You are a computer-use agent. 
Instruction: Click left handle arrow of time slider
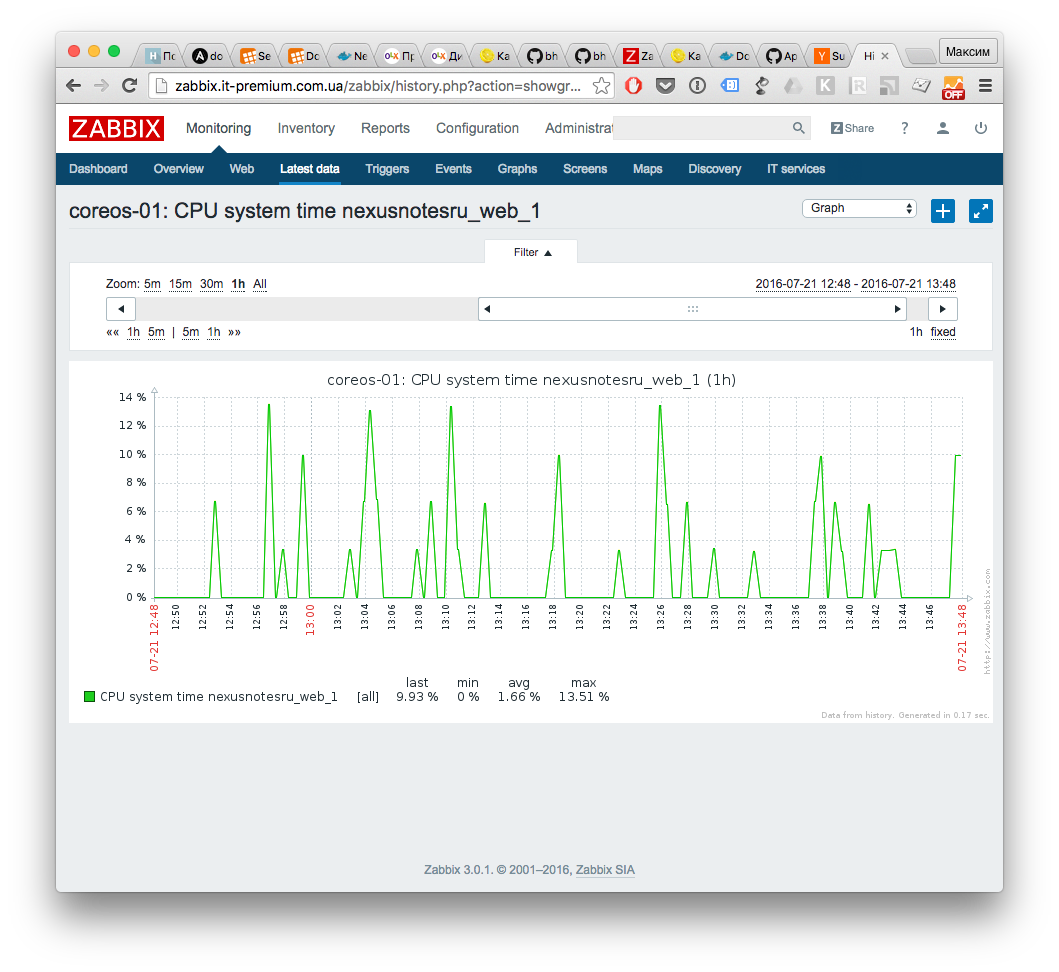[487, 309]
